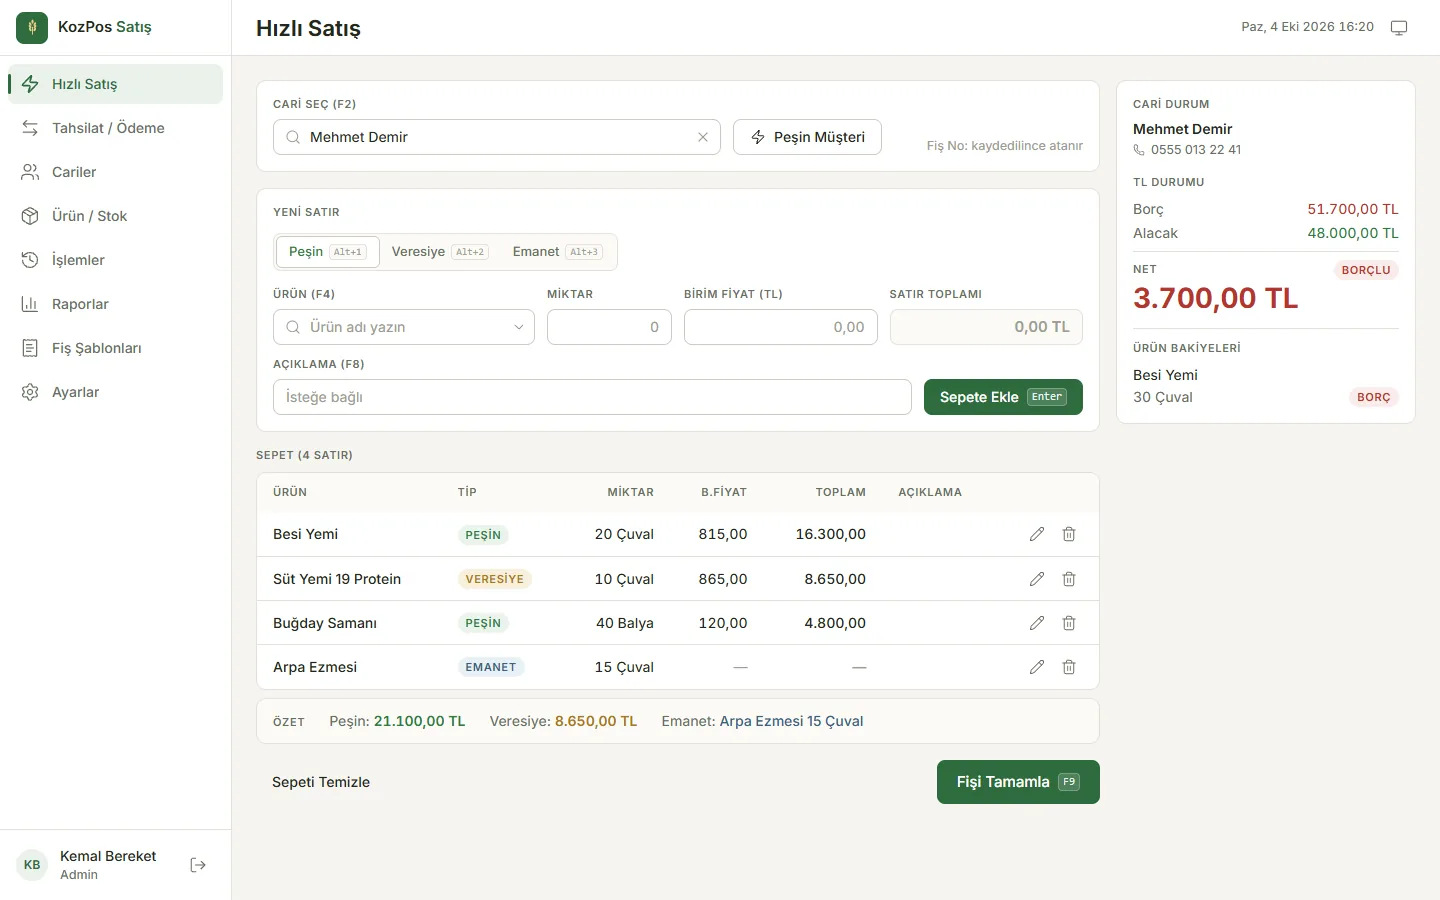Click Sepete Ekle button

pos(1003,397)
